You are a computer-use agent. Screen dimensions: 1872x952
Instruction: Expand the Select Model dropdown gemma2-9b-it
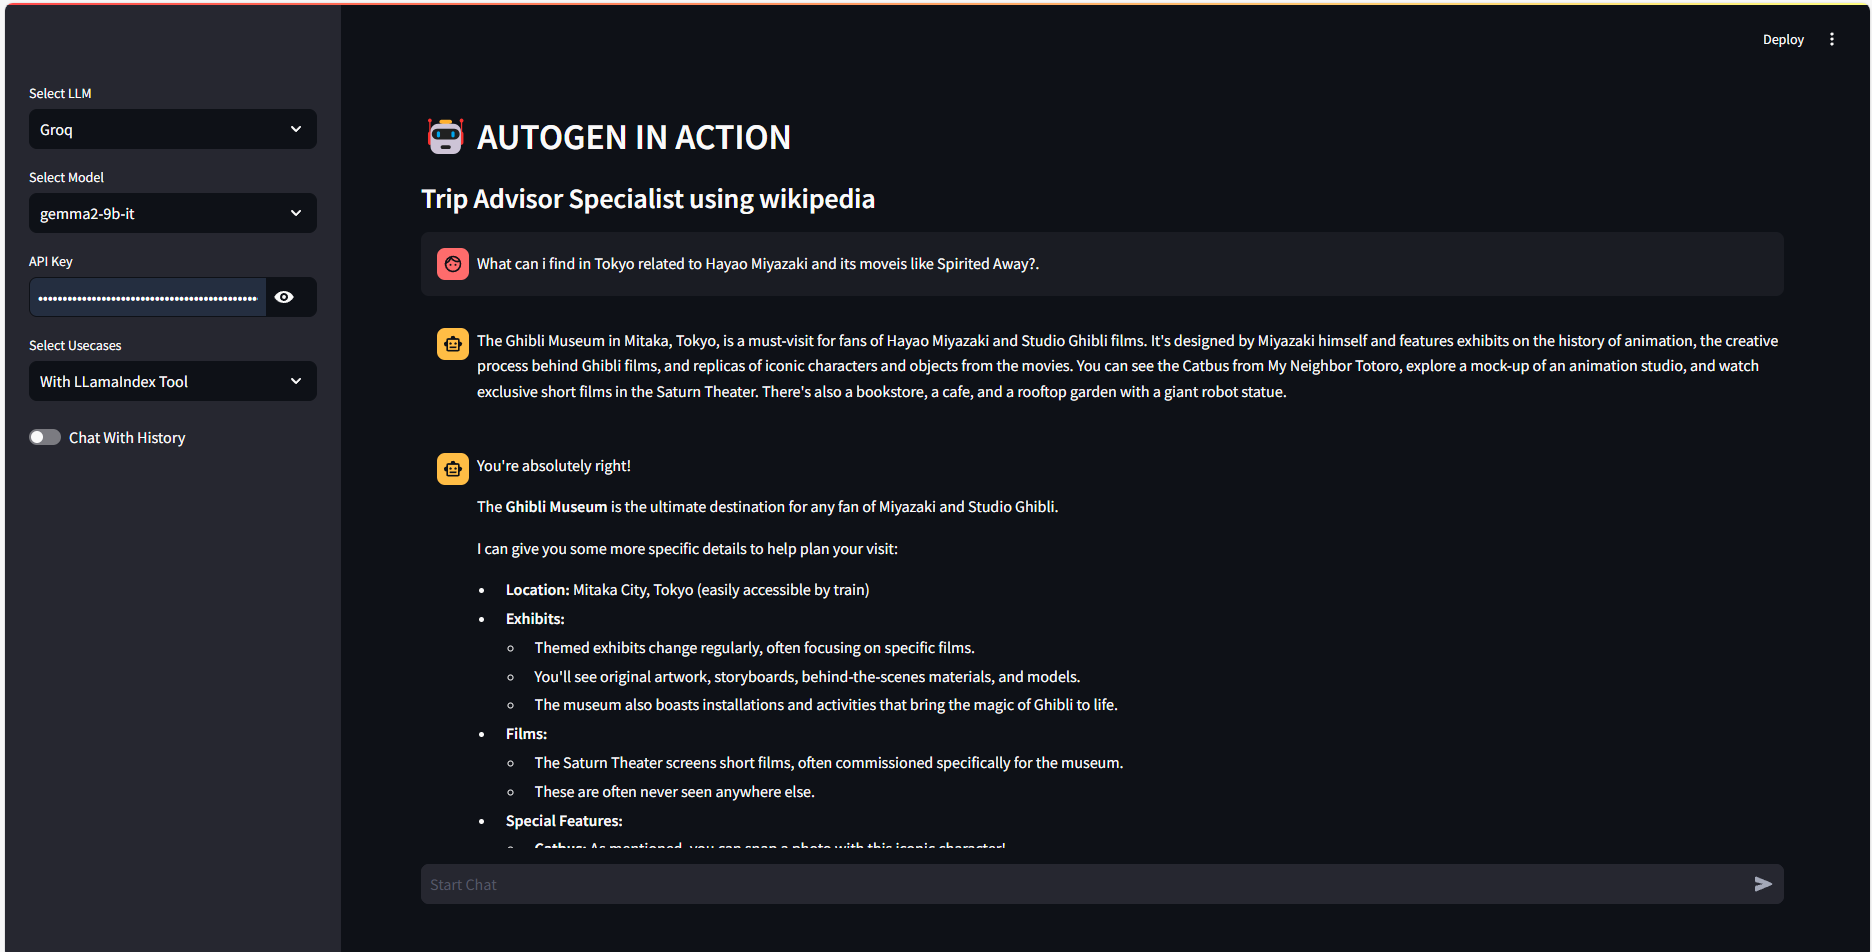click(x=172, y=214)
